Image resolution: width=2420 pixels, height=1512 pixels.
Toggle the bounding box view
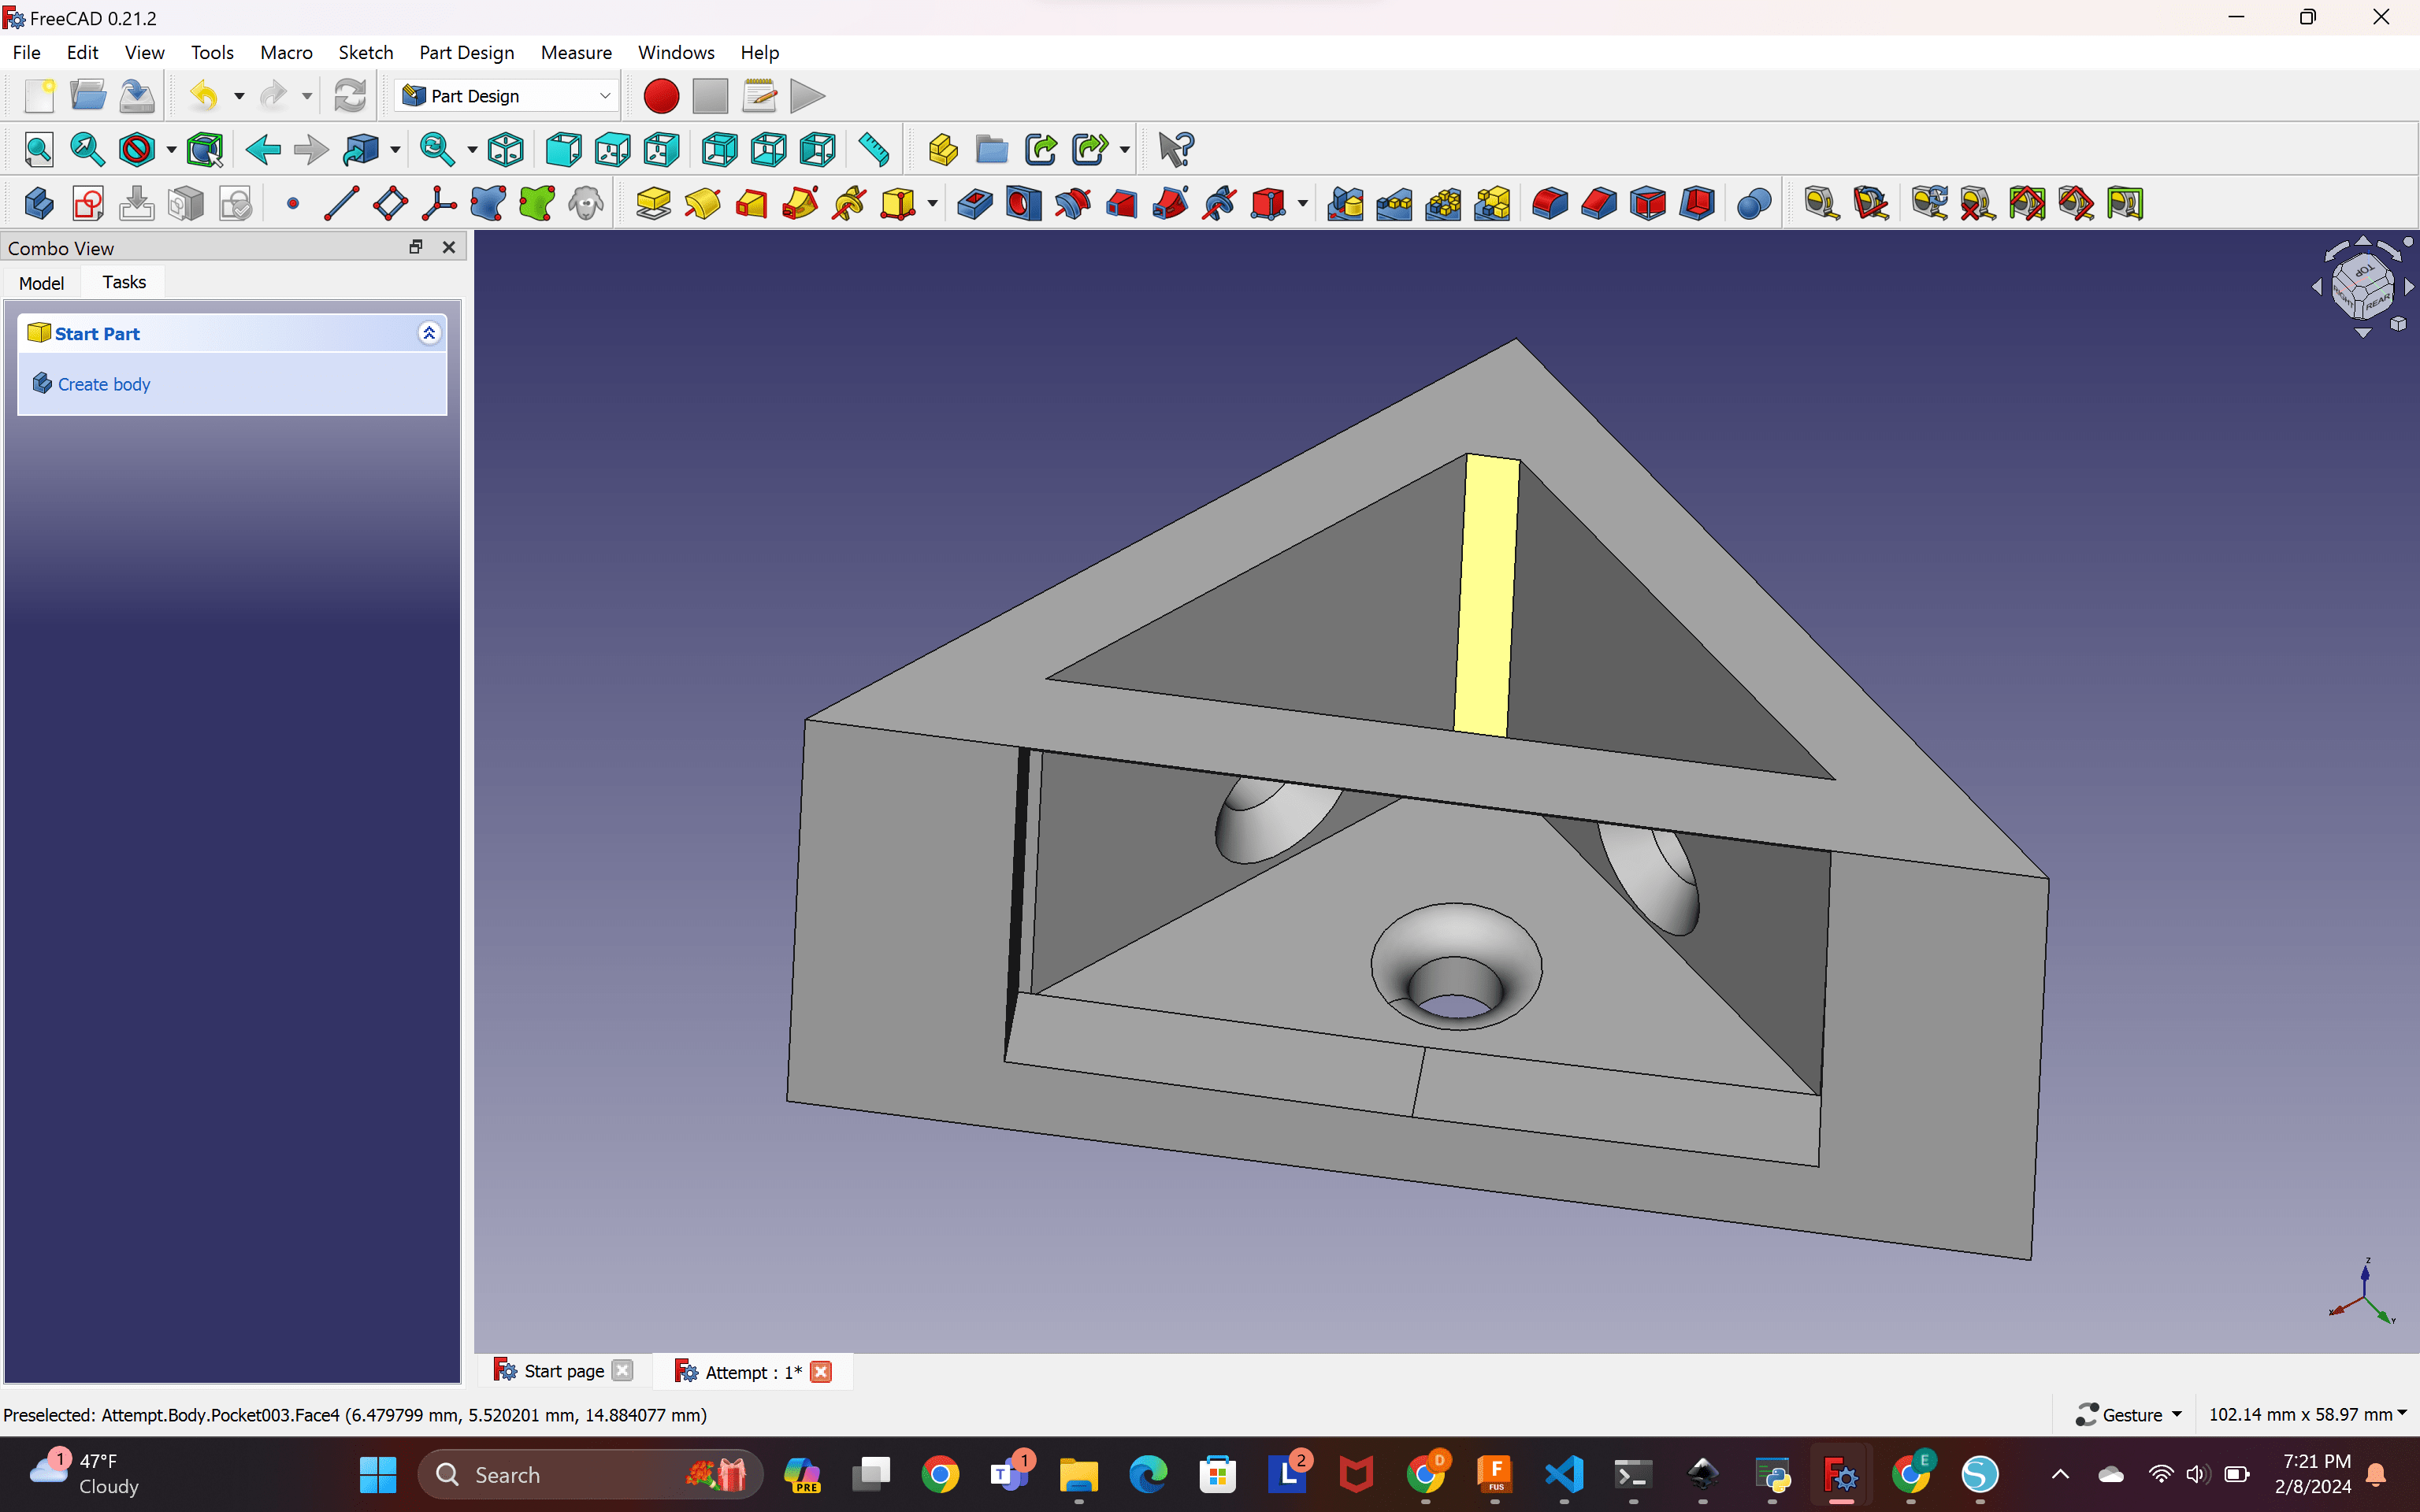coord(205,150)
